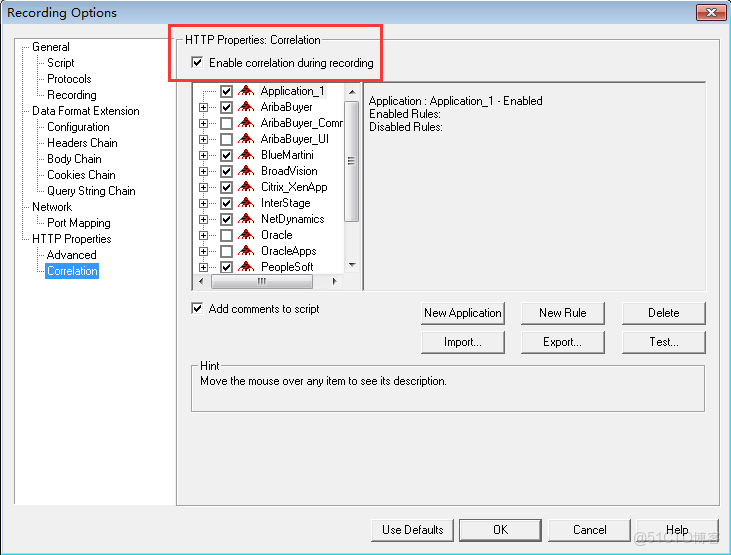The height and width of the screenshot is (555, 731).
Task: Uncheck the Application_1 checkbox
Action: tap(227, 91)
